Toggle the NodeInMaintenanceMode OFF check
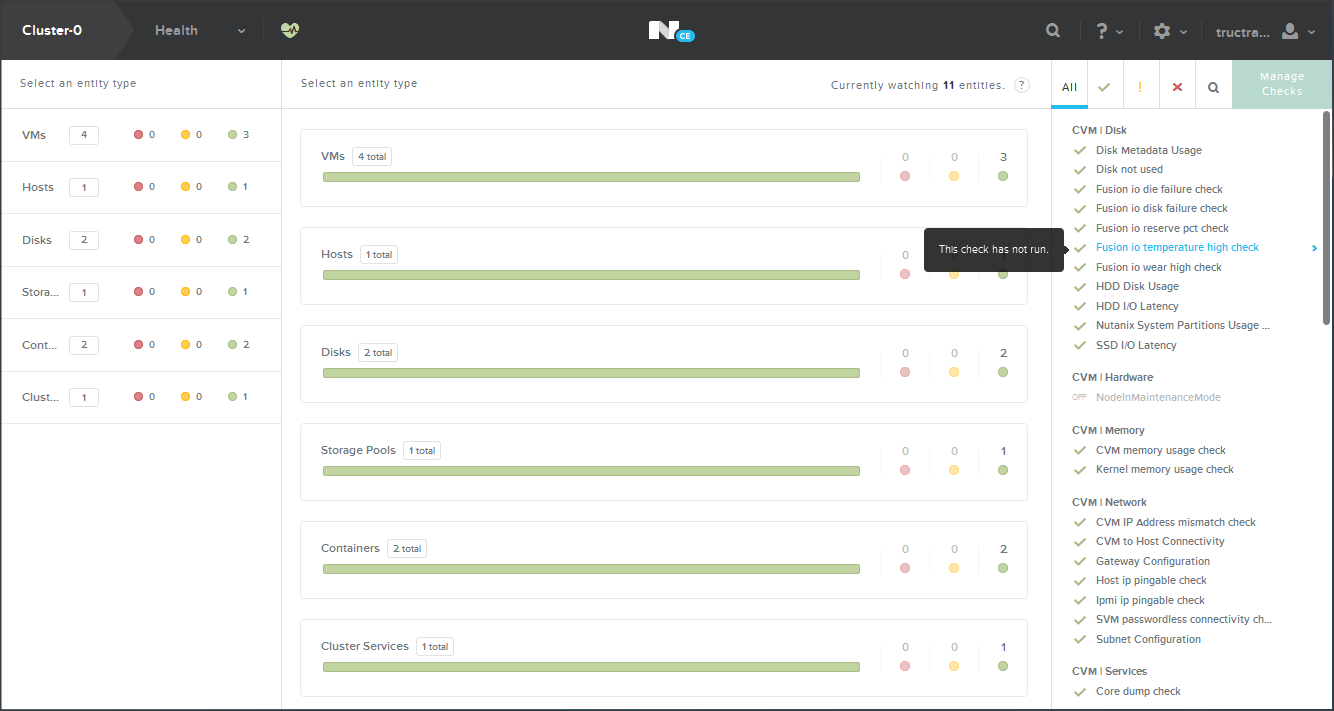1334x711 pixels. tap(1079, 397)
